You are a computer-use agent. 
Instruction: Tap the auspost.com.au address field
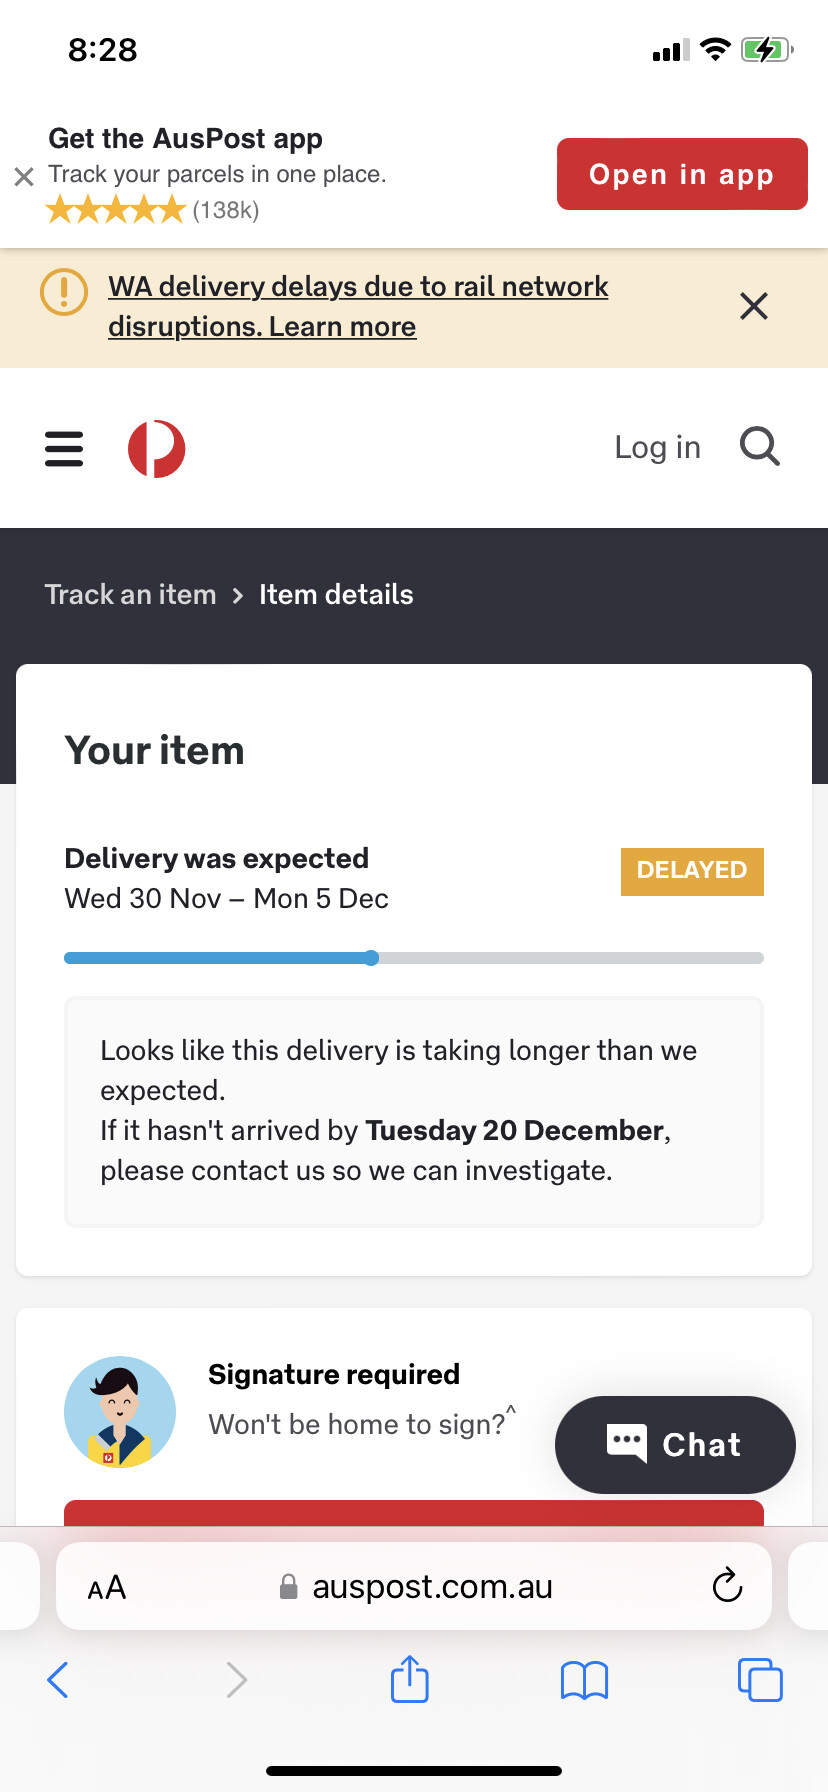coord(414,1586)
